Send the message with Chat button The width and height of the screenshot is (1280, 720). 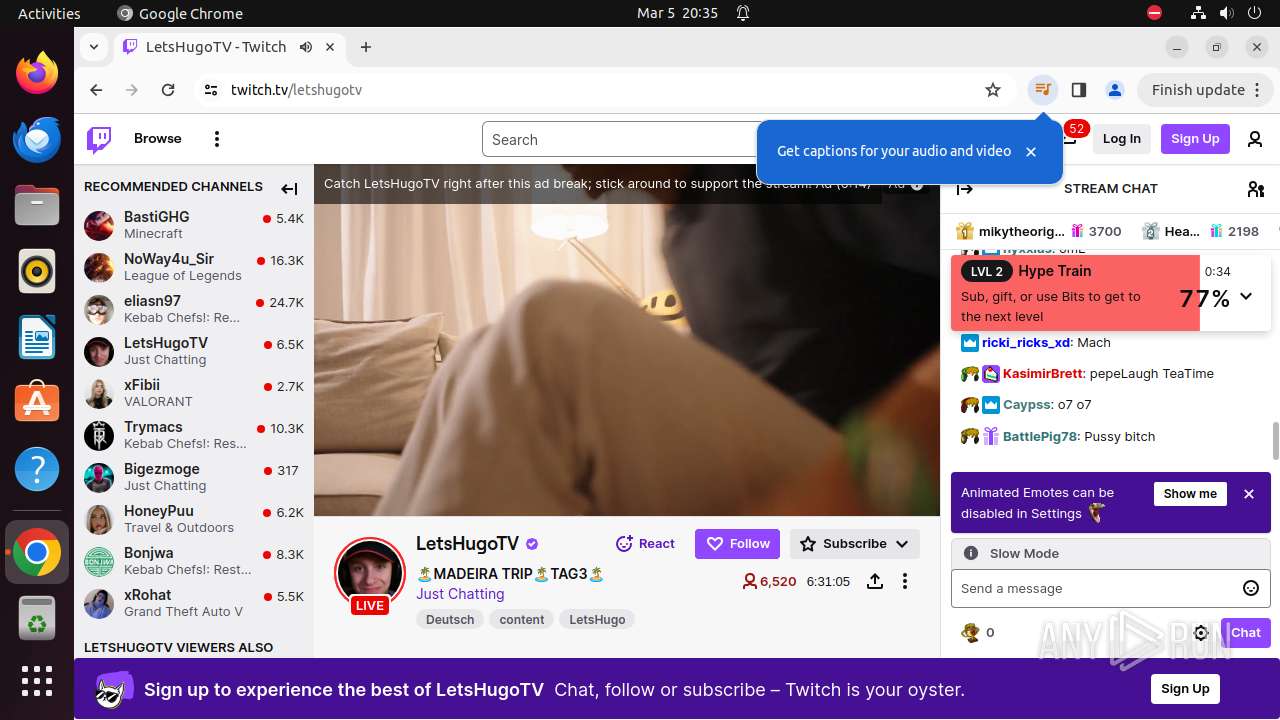coord(1246,632)
